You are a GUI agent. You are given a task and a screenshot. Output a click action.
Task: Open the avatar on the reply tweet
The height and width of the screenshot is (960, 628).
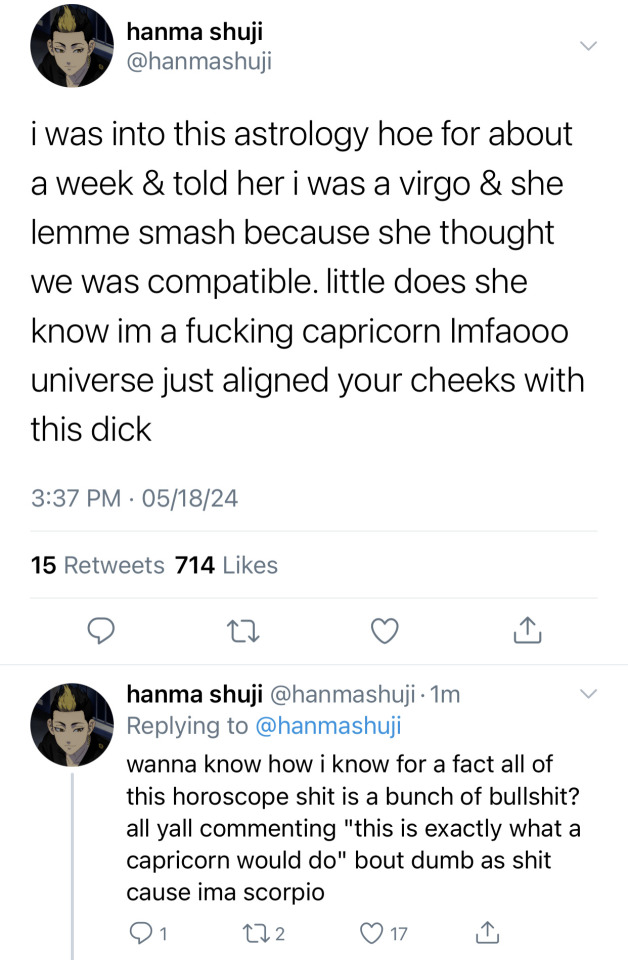[70, 725]
